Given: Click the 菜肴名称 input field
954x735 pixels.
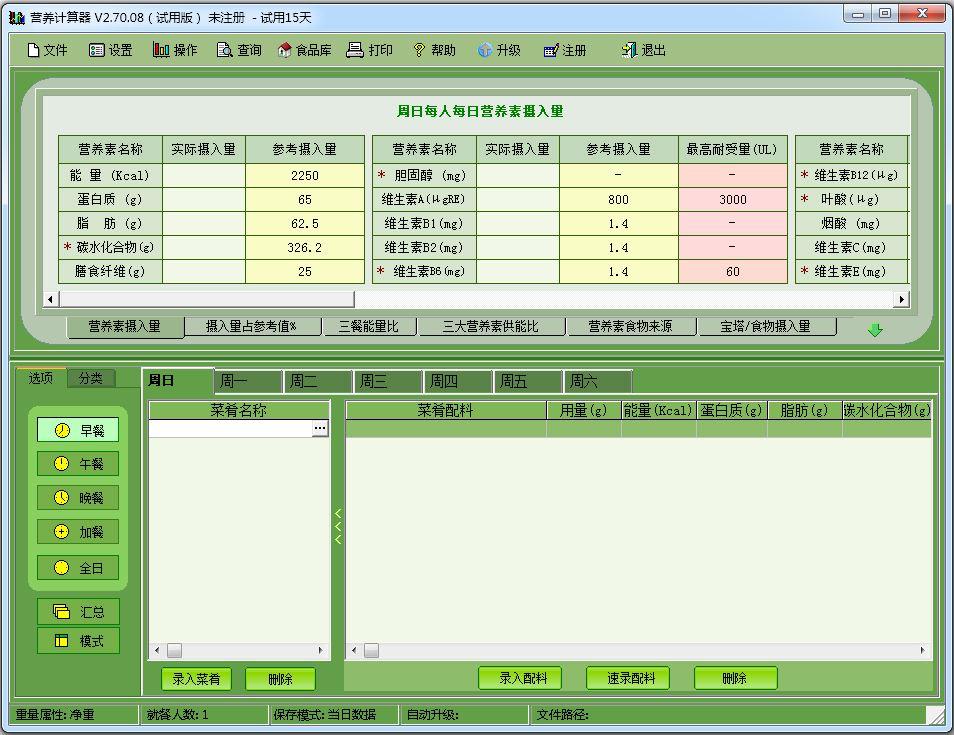Looking at the screenshot, I should click(x=230, y=428).
